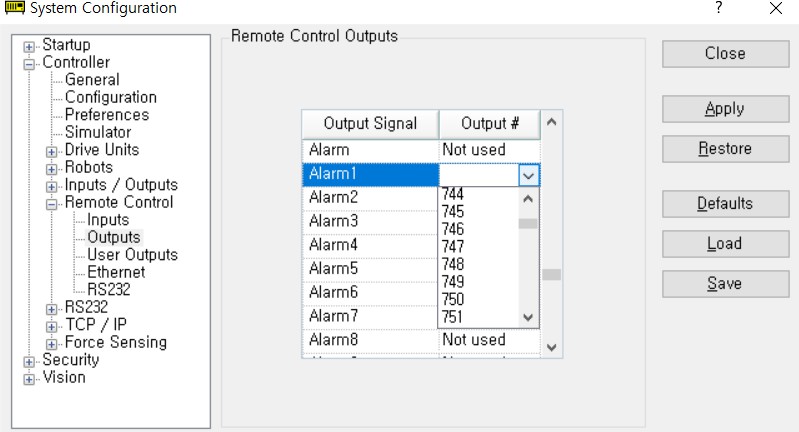Image resolution: width=799 pixels, height=432 pixels.
Task: Expand the Drive Units node
Action: pyautogui.click(x=51, y=152)
